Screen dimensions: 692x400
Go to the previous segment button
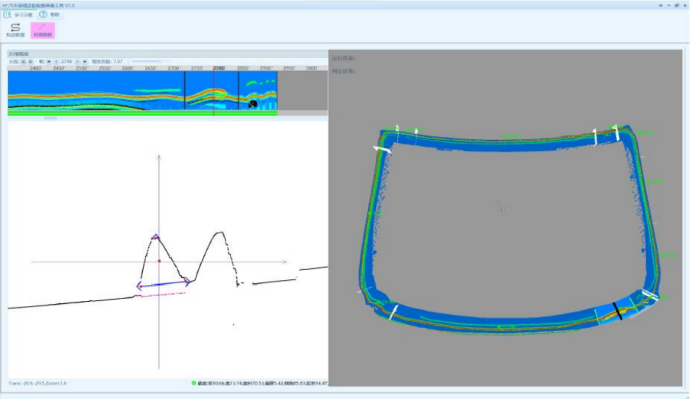pos(23,61)
